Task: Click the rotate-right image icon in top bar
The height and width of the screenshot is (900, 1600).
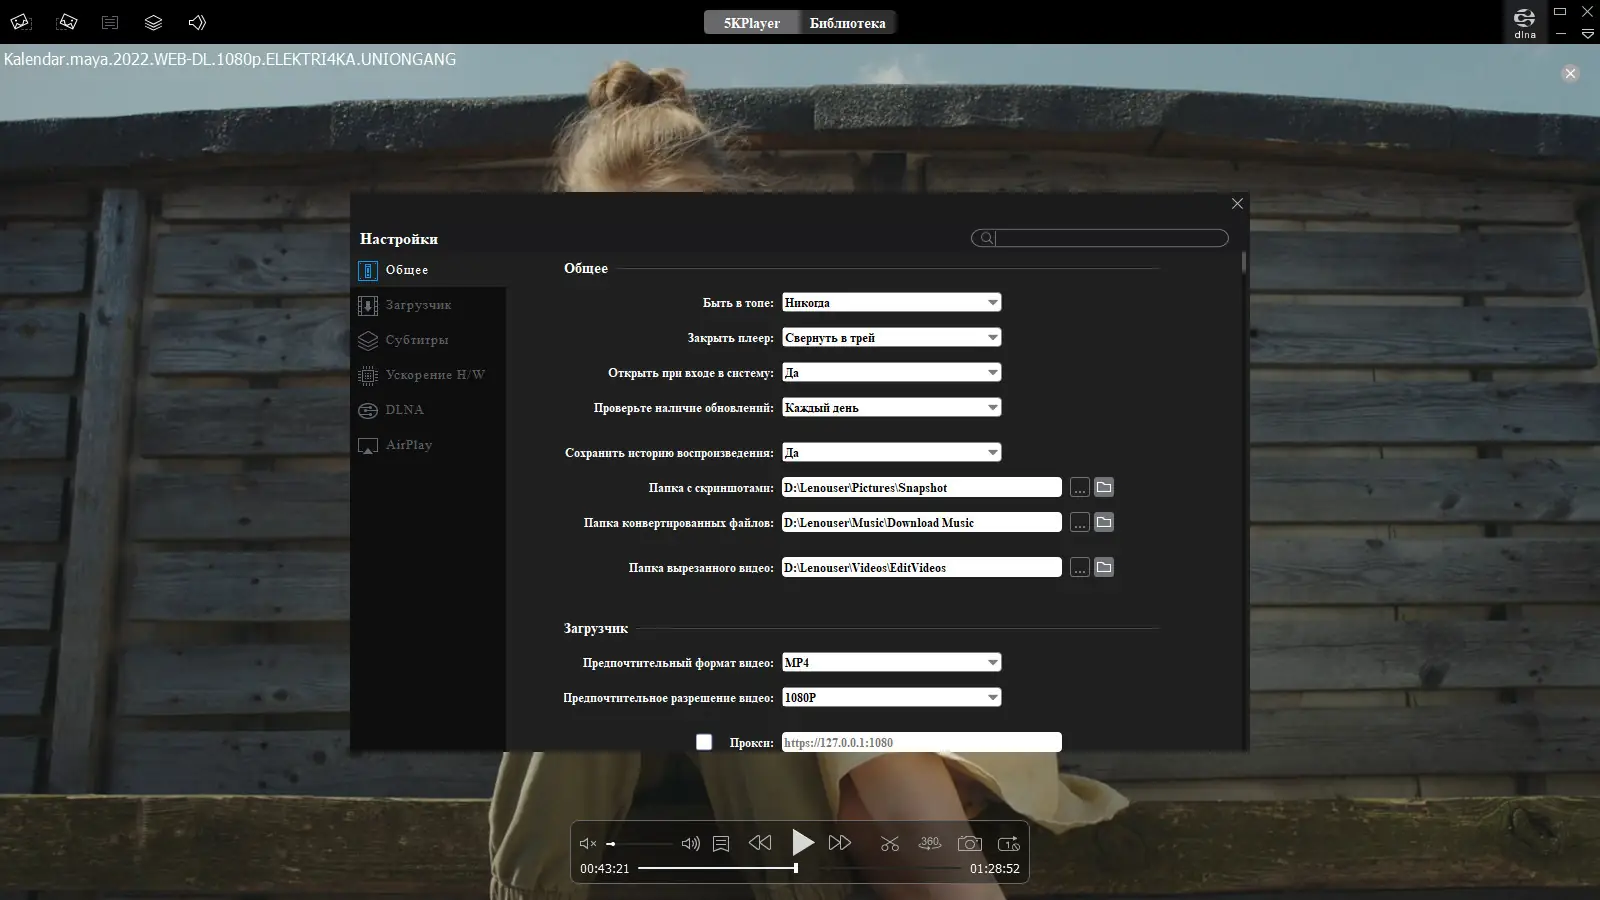Action: (67, 22)
